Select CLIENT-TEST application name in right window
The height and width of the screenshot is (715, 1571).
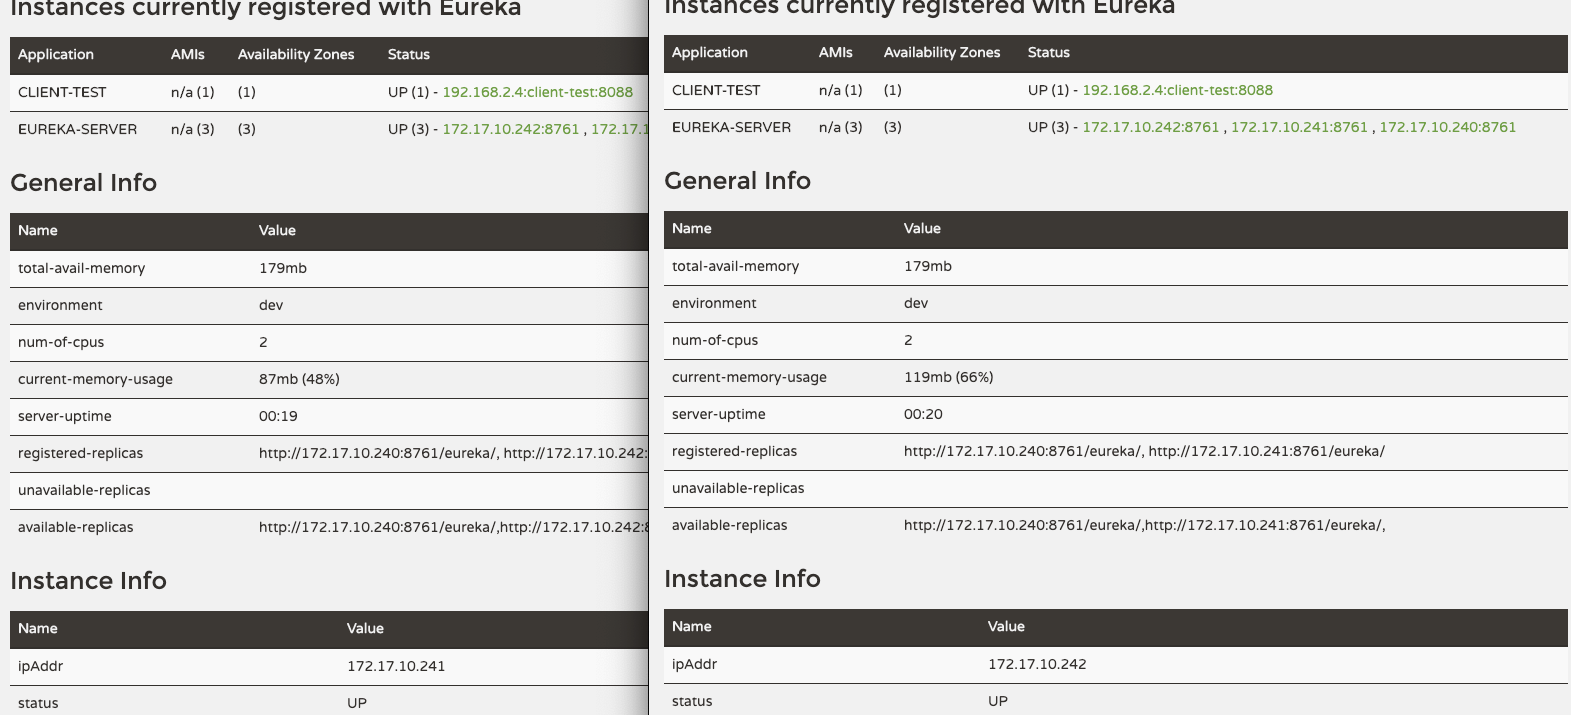pos(716,90)
